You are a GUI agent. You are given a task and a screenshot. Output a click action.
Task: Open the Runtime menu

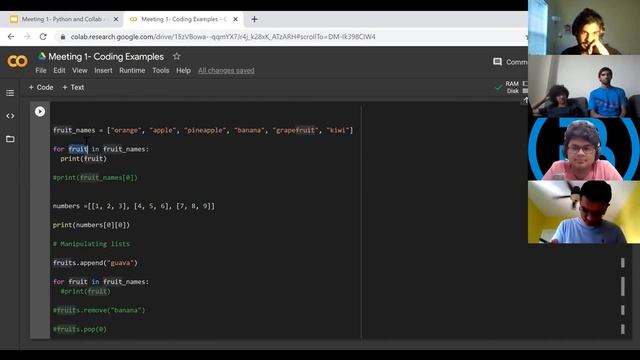click(x=132, y=71)
